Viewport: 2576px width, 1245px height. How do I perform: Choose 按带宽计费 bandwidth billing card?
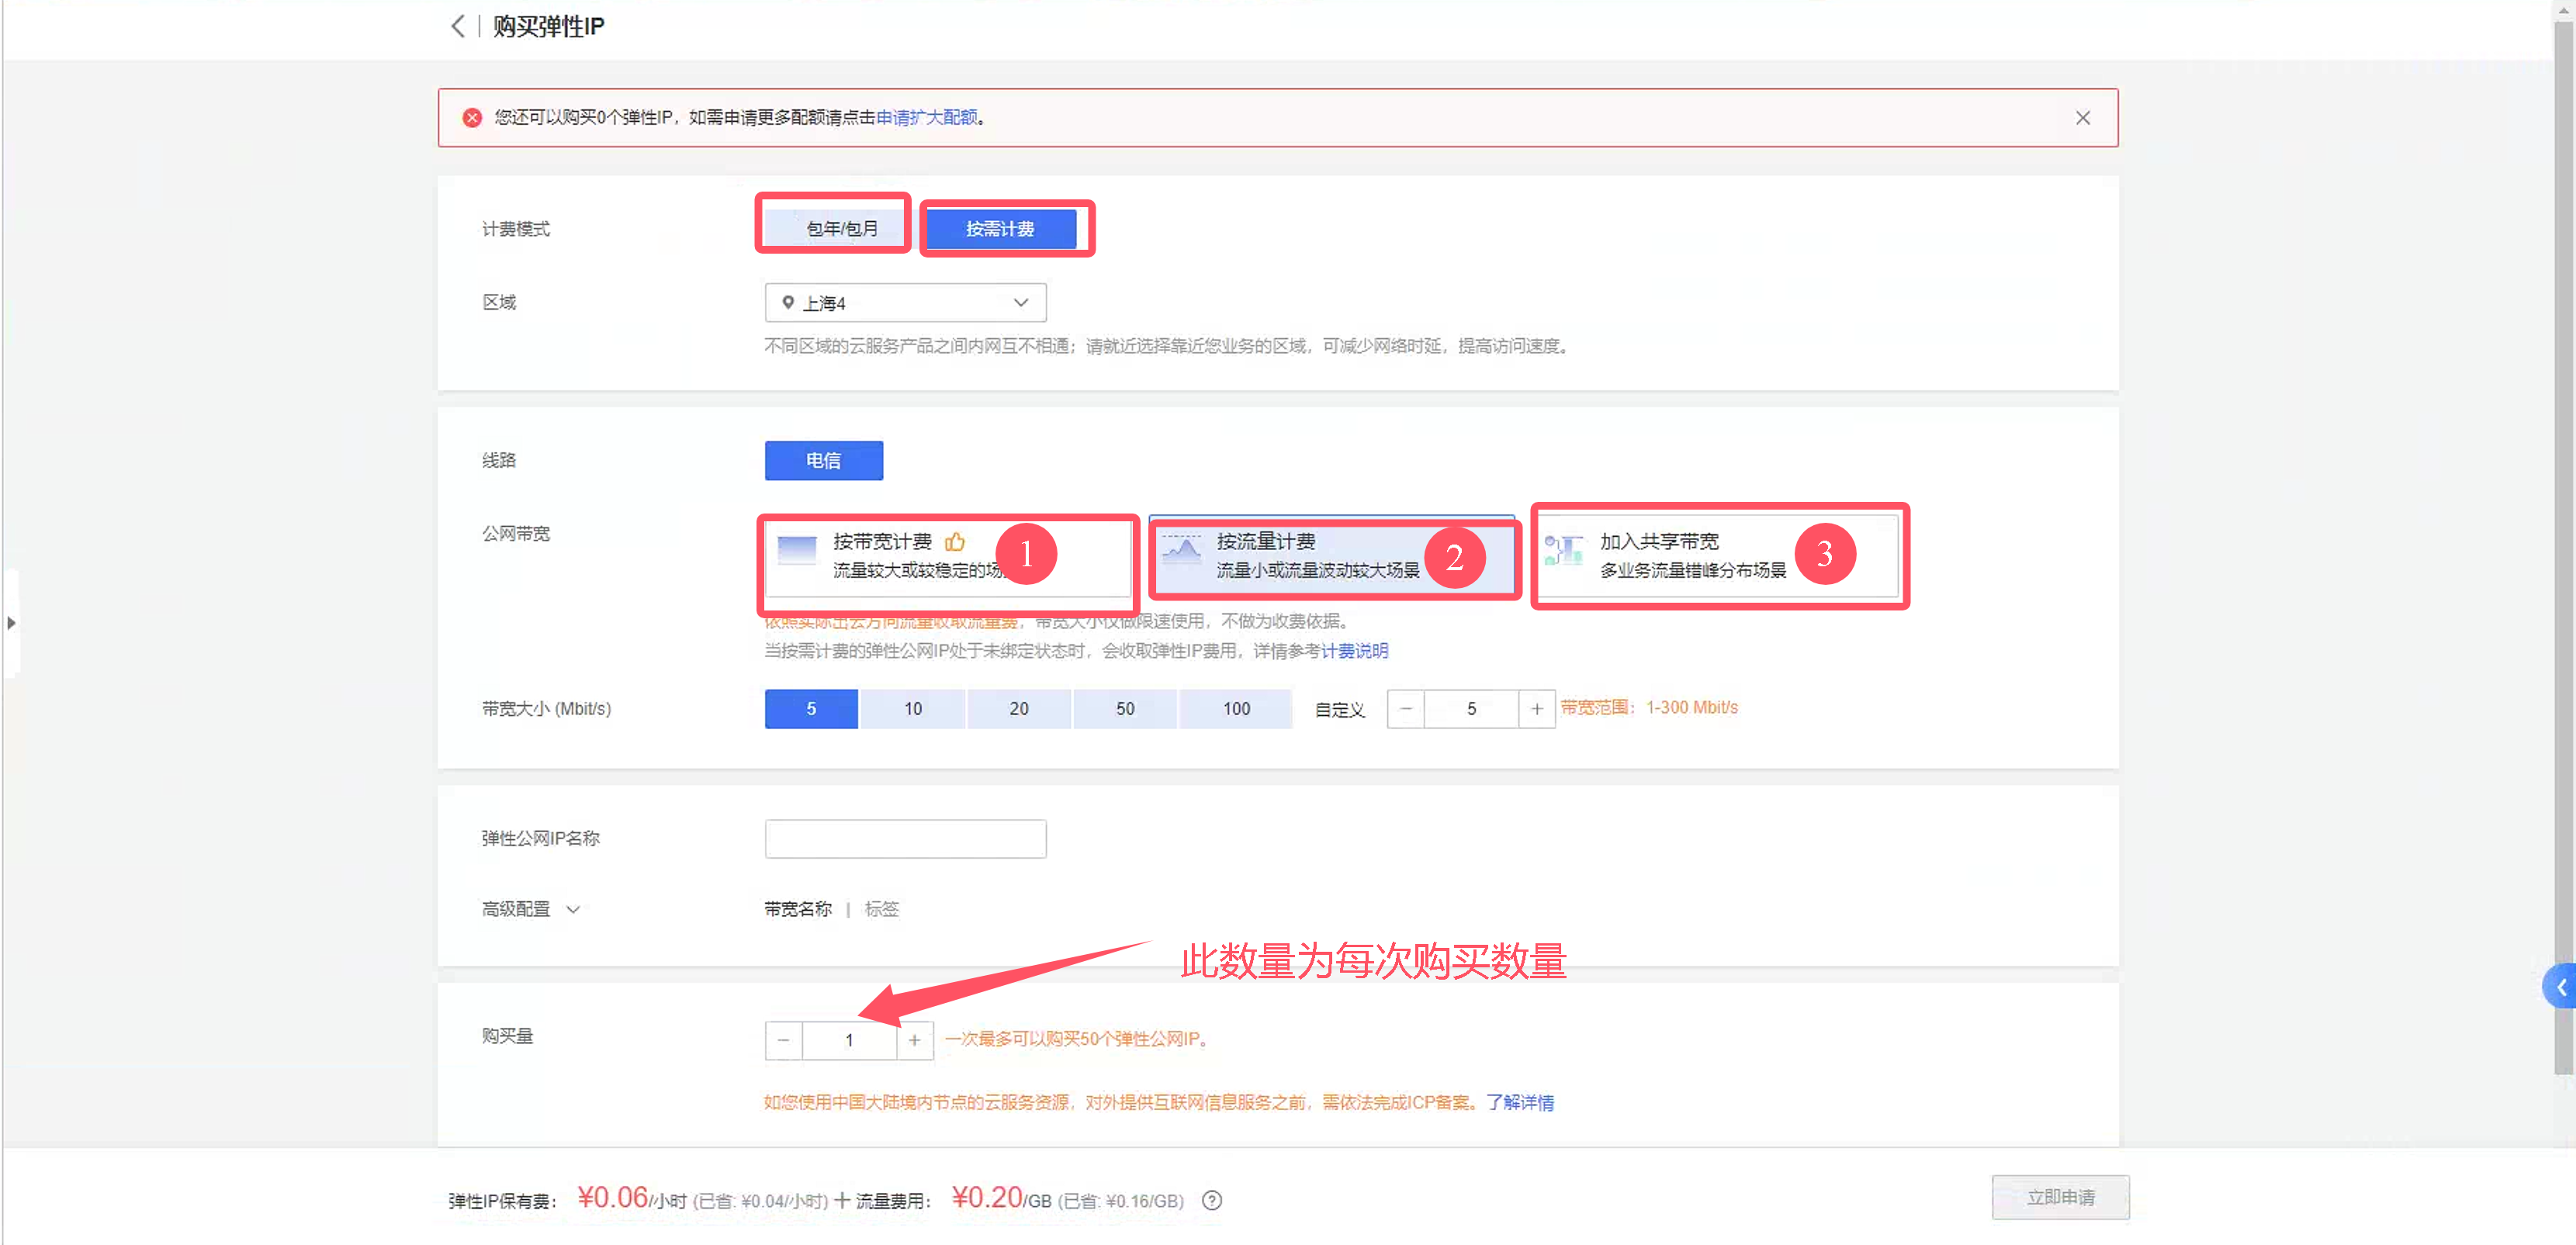point(947,556)
